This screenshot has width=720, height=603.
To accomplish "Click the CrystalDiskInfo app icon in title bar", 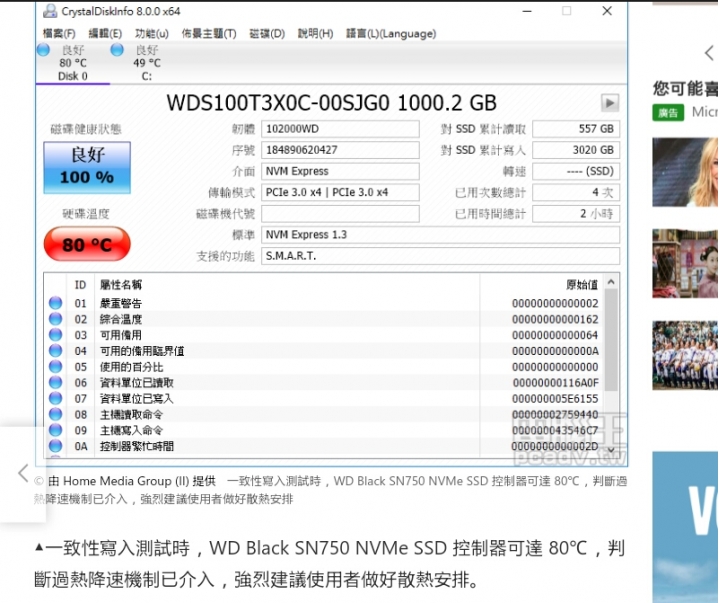I will 50,11.
